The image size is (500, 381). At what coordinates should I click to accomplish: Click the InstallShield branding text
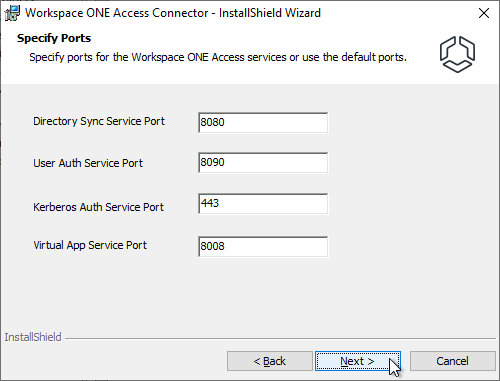(33, 337)
